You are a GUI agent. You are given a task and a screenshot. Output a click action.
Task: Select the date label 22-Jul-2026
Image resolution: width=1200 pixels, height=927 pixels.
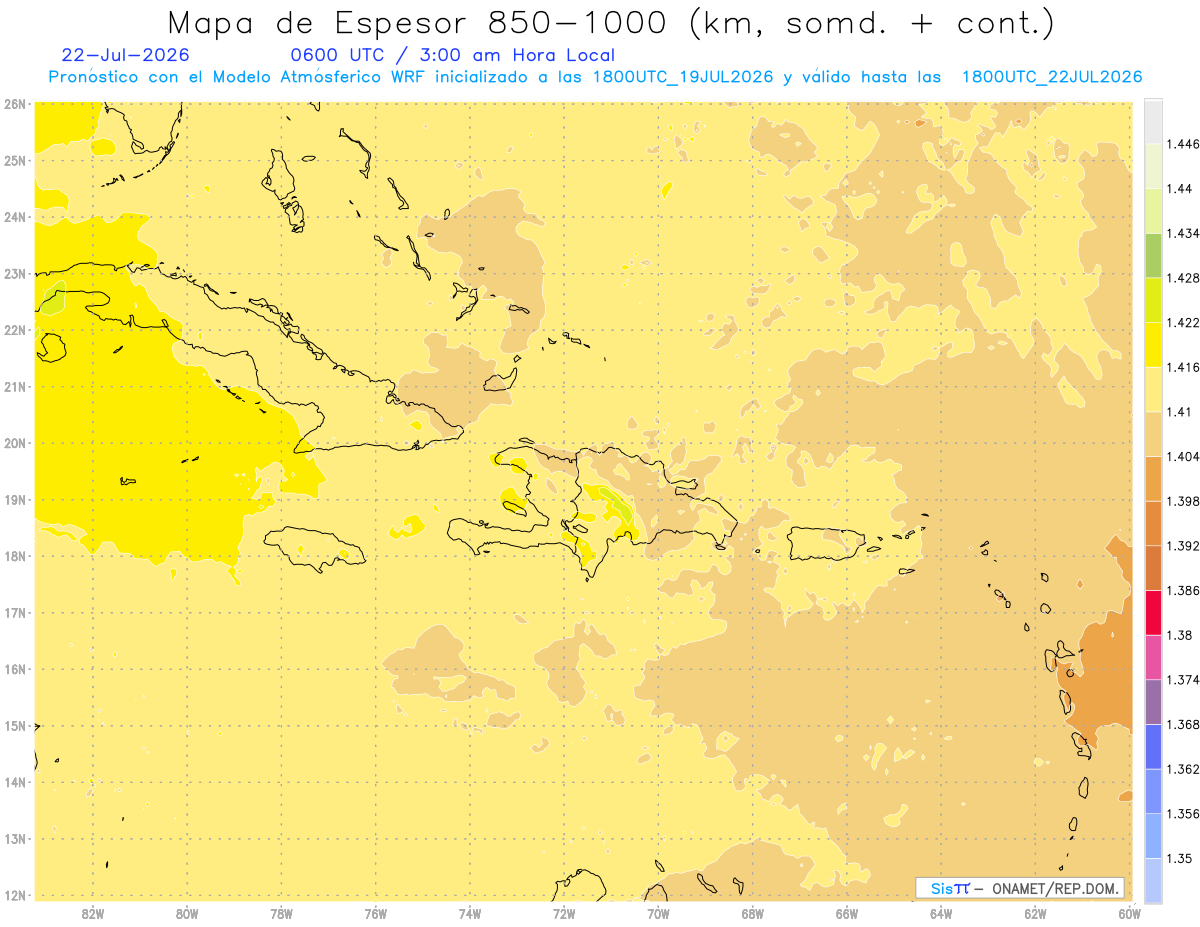pyautogui.click(x=125, y=55)
